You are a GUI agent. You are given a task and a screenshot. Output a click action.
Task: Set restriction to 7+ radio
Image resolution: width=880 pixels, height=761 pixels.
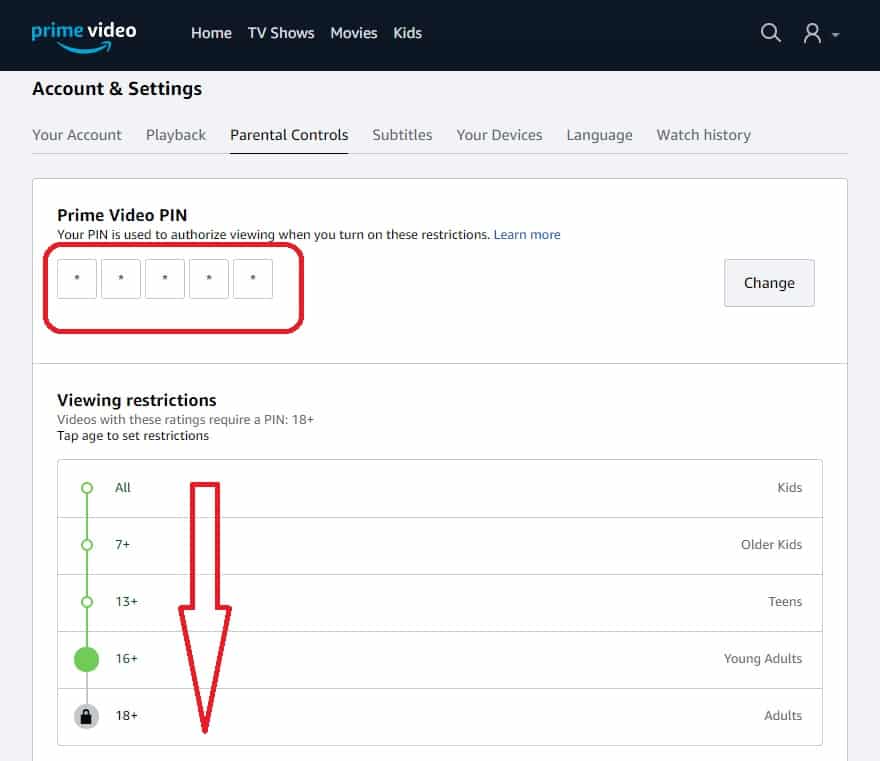[87, 545]
